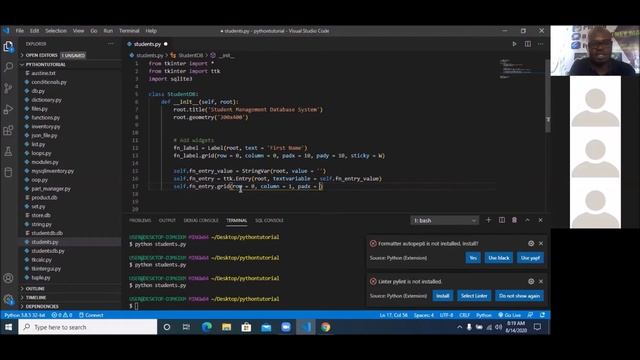The height and width of the screenshot is (360, 640).
Task: Change the UTF-8 encoding setting
Action: tap(447, 315)
